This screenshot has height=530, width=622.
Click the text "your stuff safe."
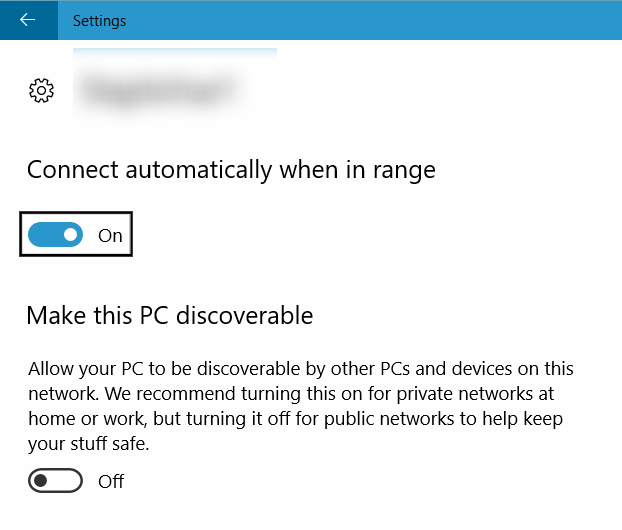(x=88, y=444)
